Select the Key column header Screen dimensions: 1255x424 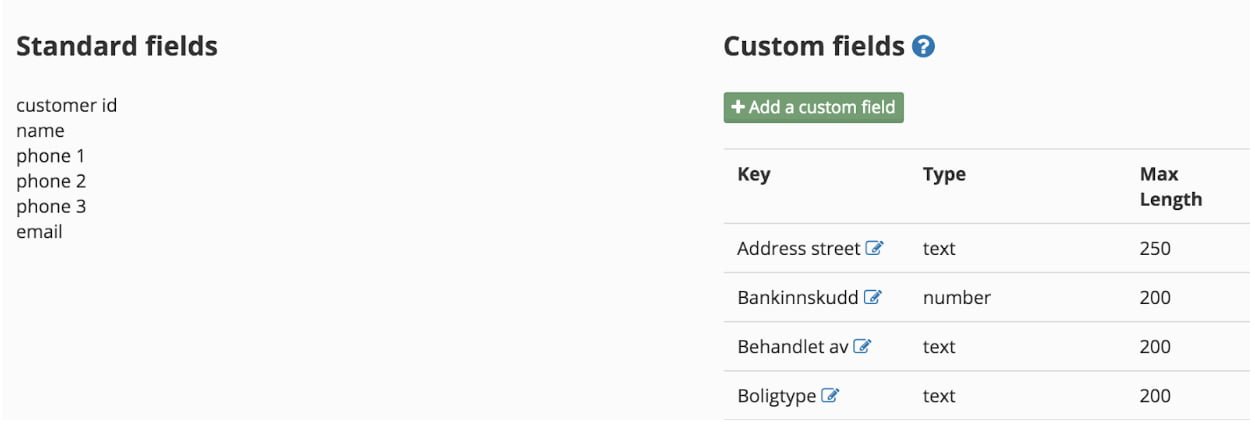click(x=754, y=174)
